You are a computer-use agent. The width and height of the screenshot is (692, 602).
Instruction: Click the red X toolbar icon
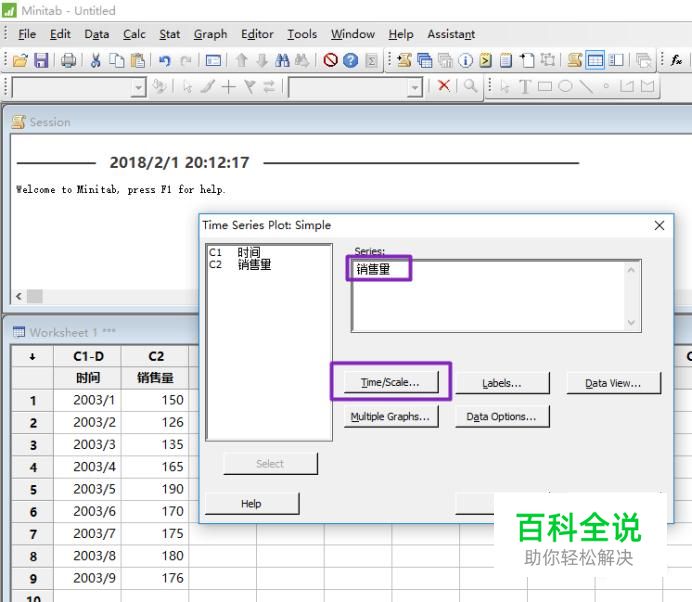(444, 86)
